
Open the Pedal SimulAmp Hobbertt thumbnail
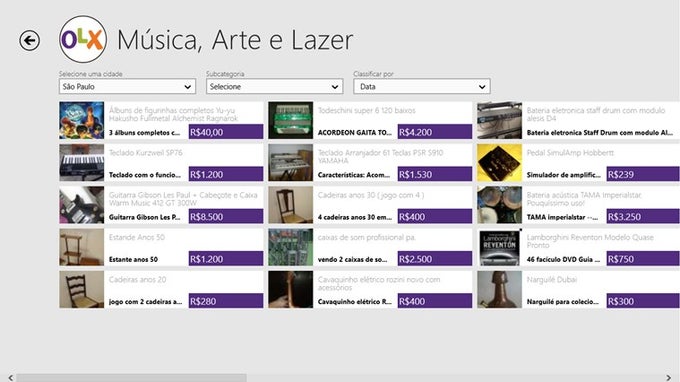click(500, 163)
